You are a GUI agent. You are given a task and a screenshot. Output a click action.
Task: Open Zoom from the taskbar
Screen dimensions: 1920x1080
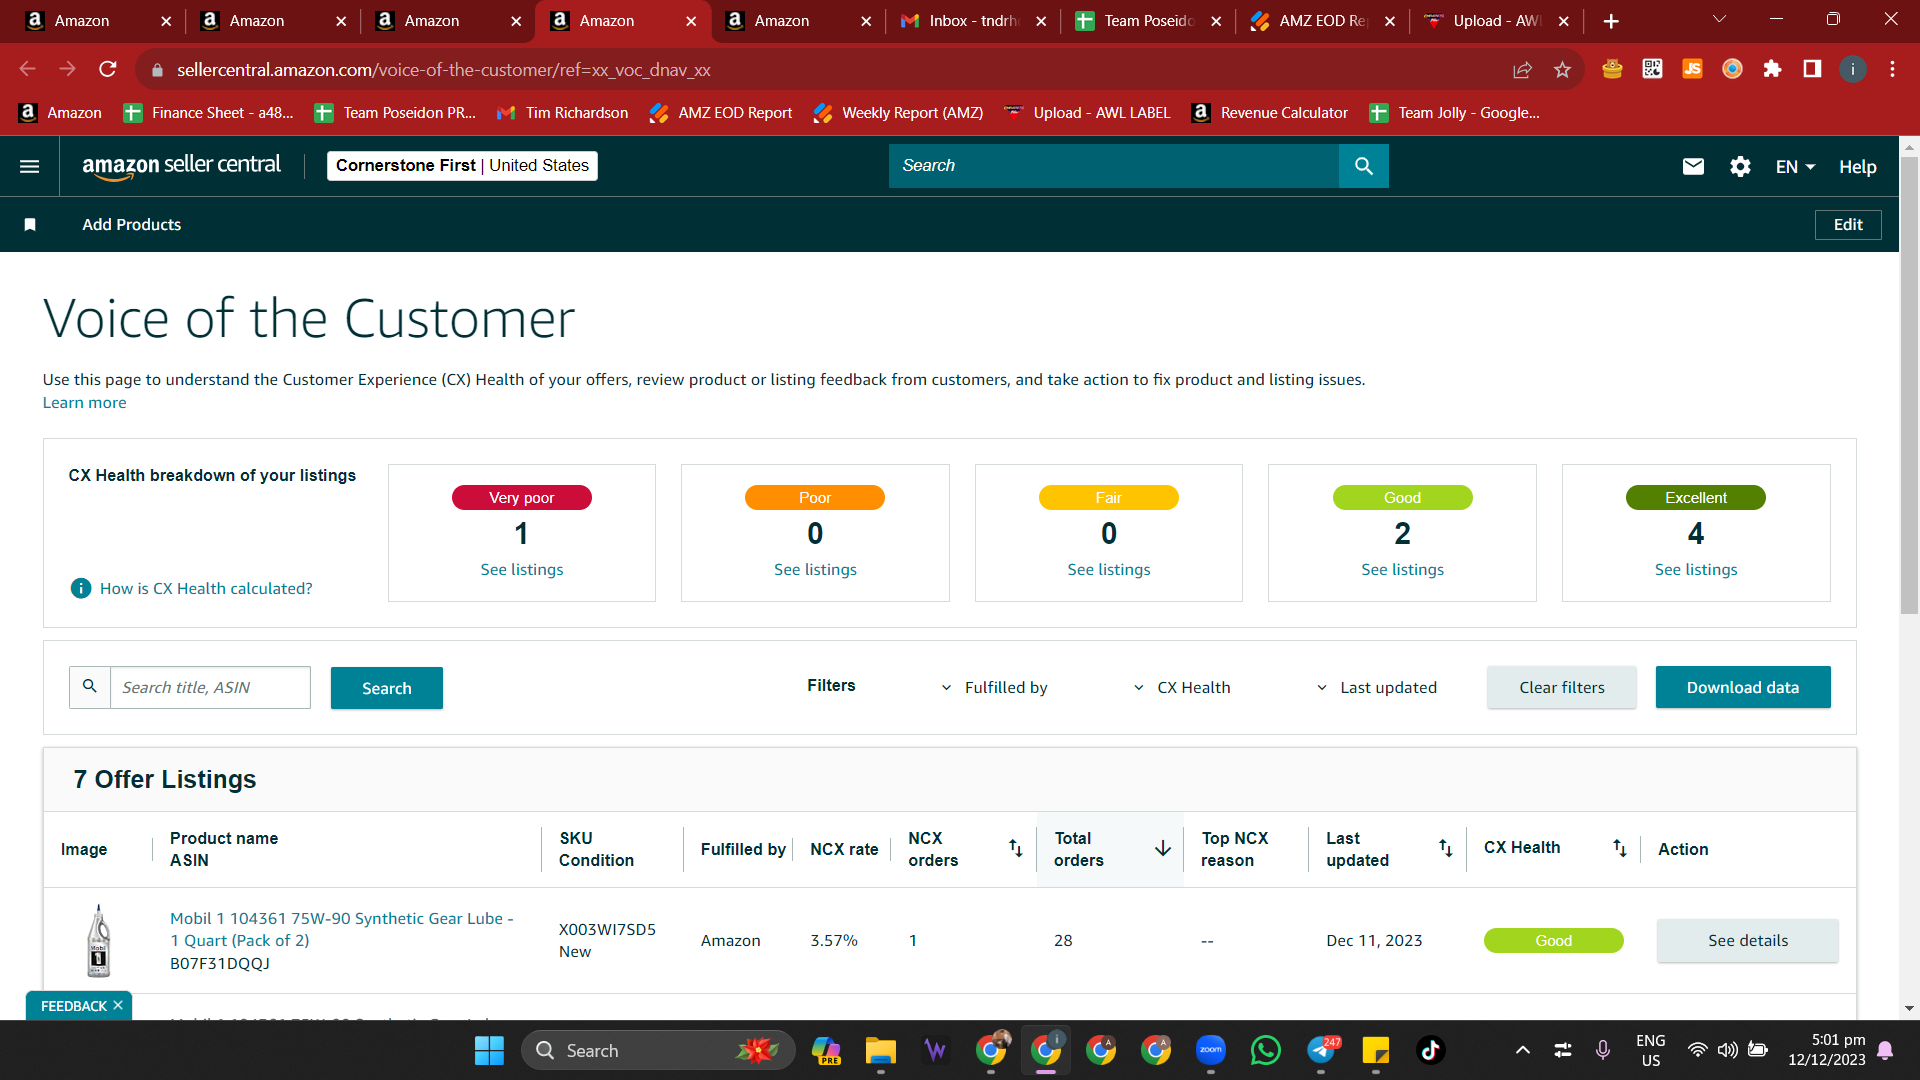point(1210,1050)
